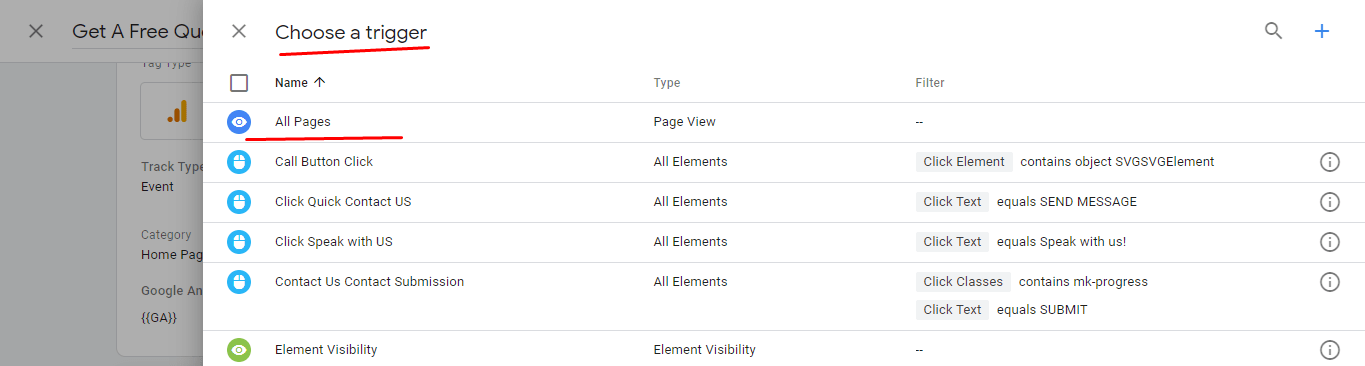Screen dimensions: 1365x366
Task: Show info for Call Button Click trigger
Action: (1330, 162)
